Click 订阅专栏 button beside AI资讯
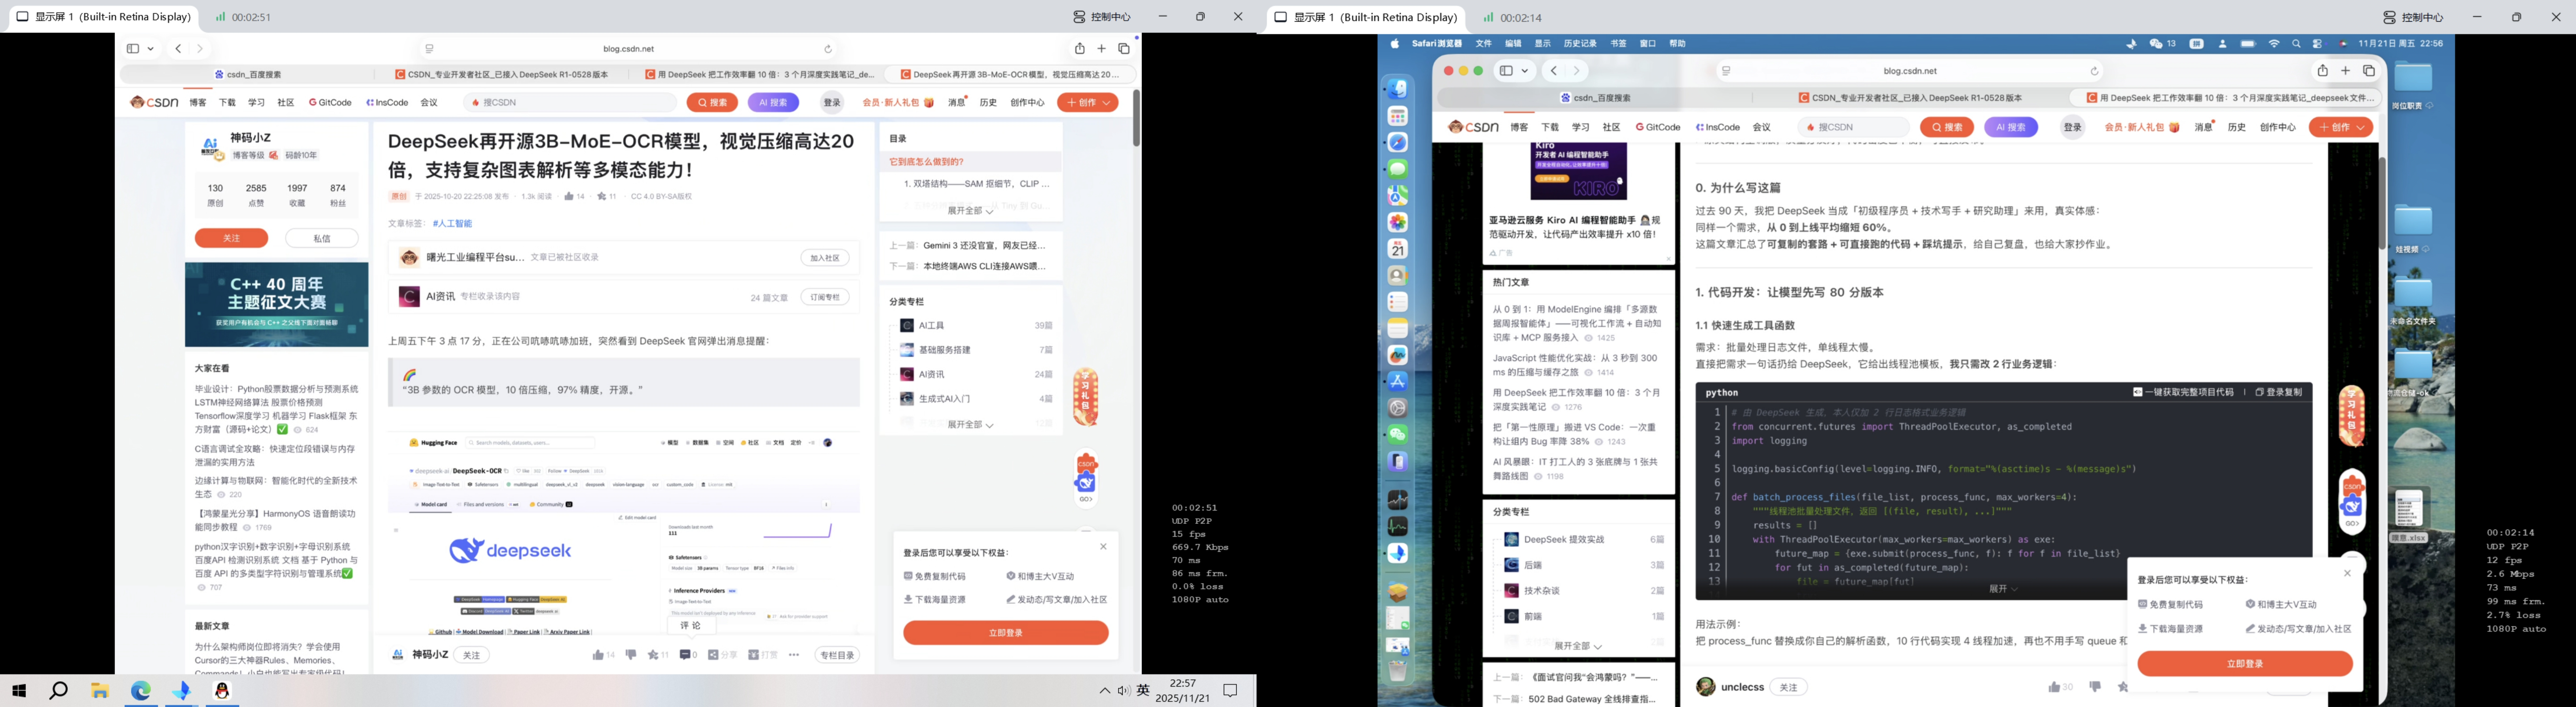This screenshot has width=2576, height=707. 825,297
